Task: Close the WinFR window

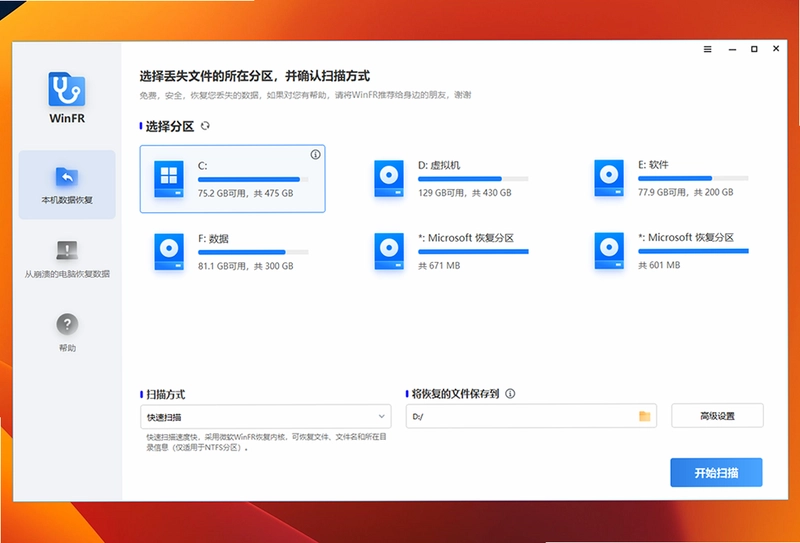Action: pos(776,48)
